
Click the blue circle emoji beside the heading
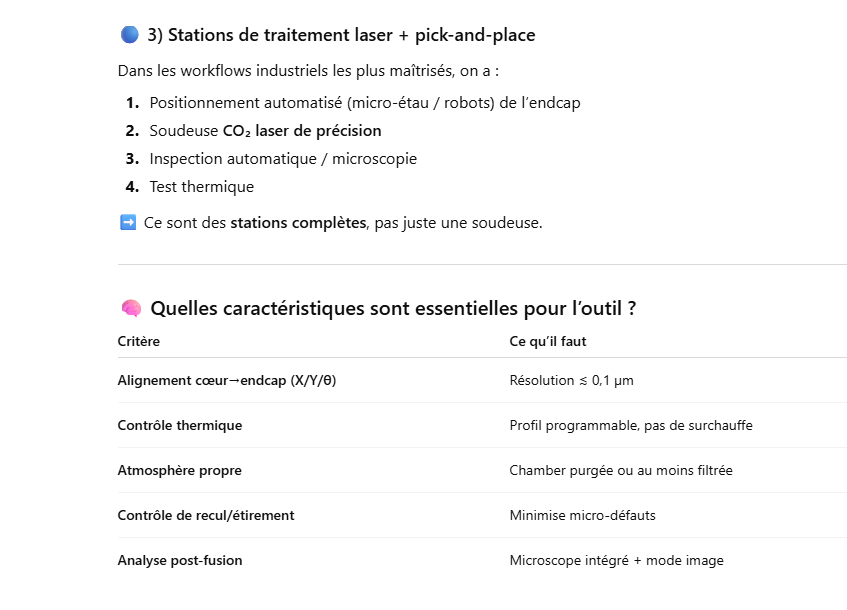pos(129,35)
